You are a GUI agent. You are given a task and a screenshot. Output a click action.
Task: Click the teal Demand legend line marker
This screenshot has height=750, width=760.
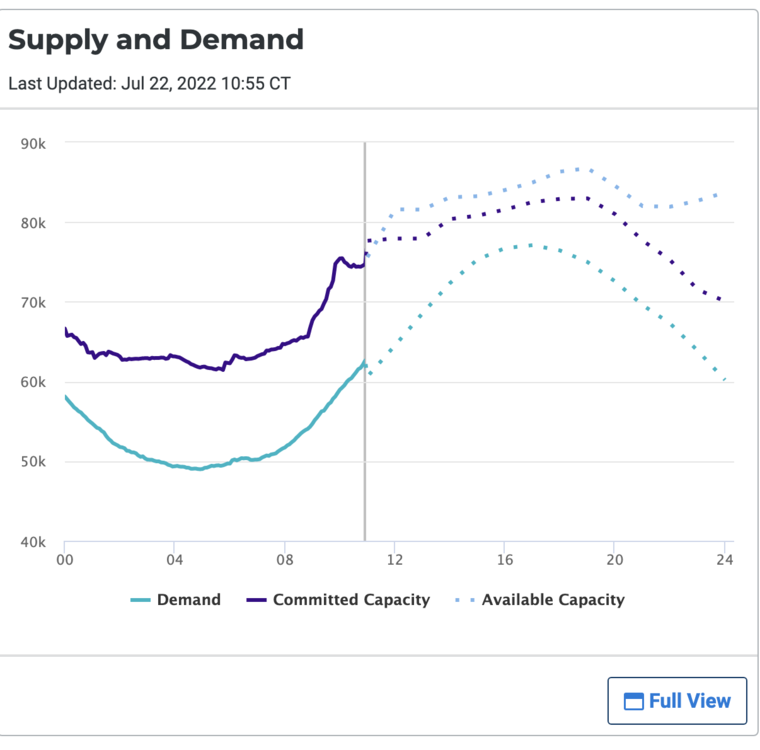pyautogui.click(x=140, y=601)
